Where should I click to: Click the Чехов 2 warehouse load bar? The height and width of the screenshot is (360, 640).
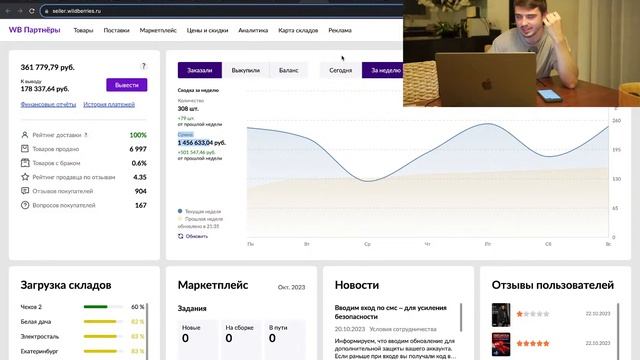[x=103, y=307]
